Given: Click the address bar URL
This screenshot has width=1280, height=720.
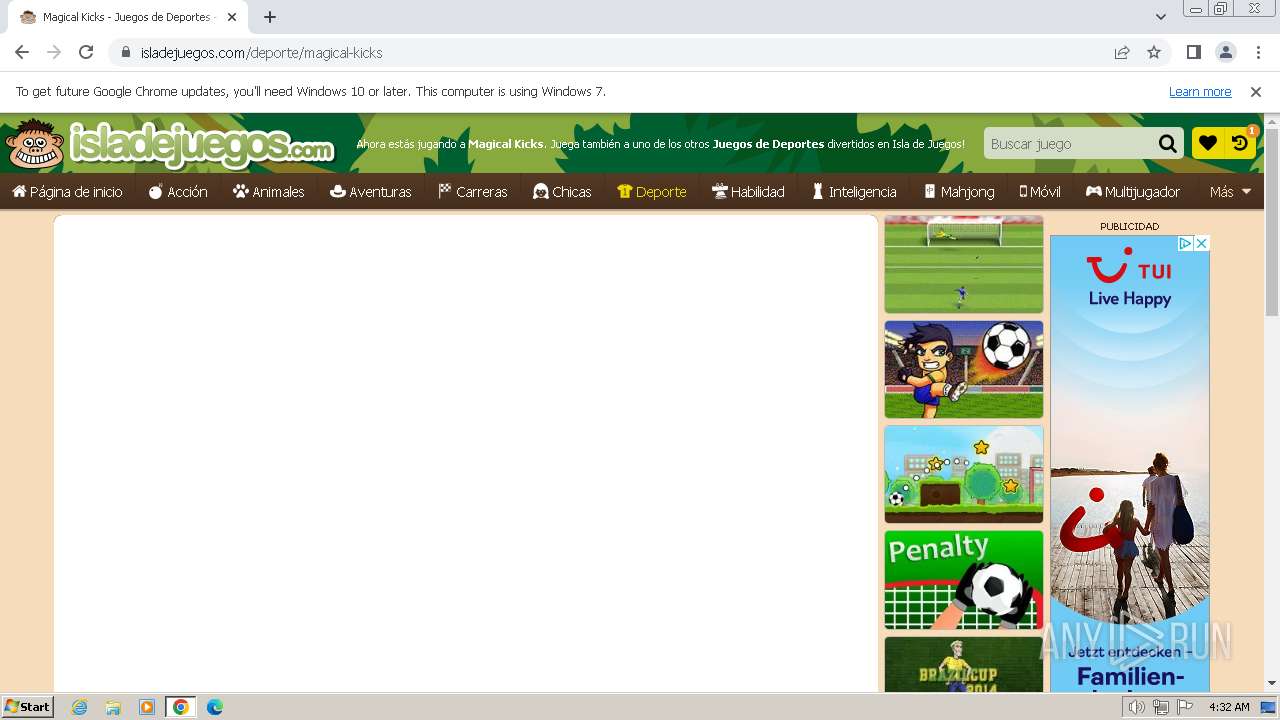Looking at the screenshot, I should click(x=261, y=53).
